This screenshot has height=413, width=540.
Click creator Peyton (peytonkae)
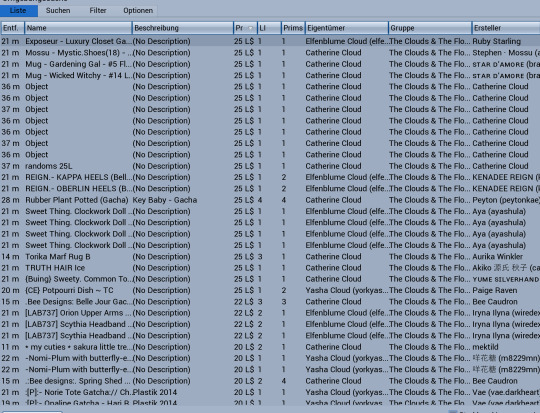(506, 200)
